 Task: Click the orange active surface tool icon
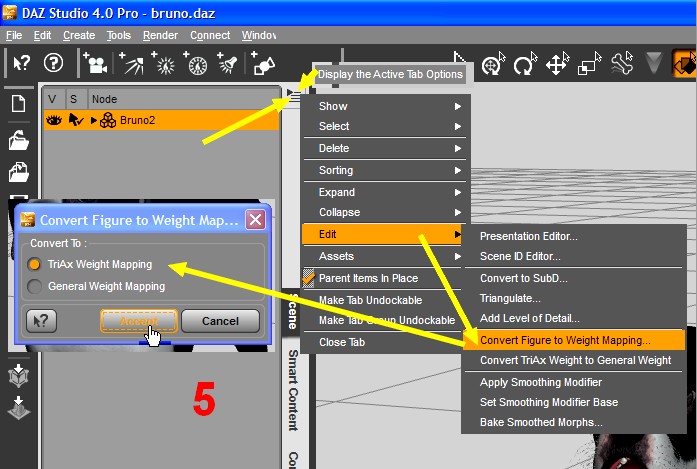(x=684, y=64)
